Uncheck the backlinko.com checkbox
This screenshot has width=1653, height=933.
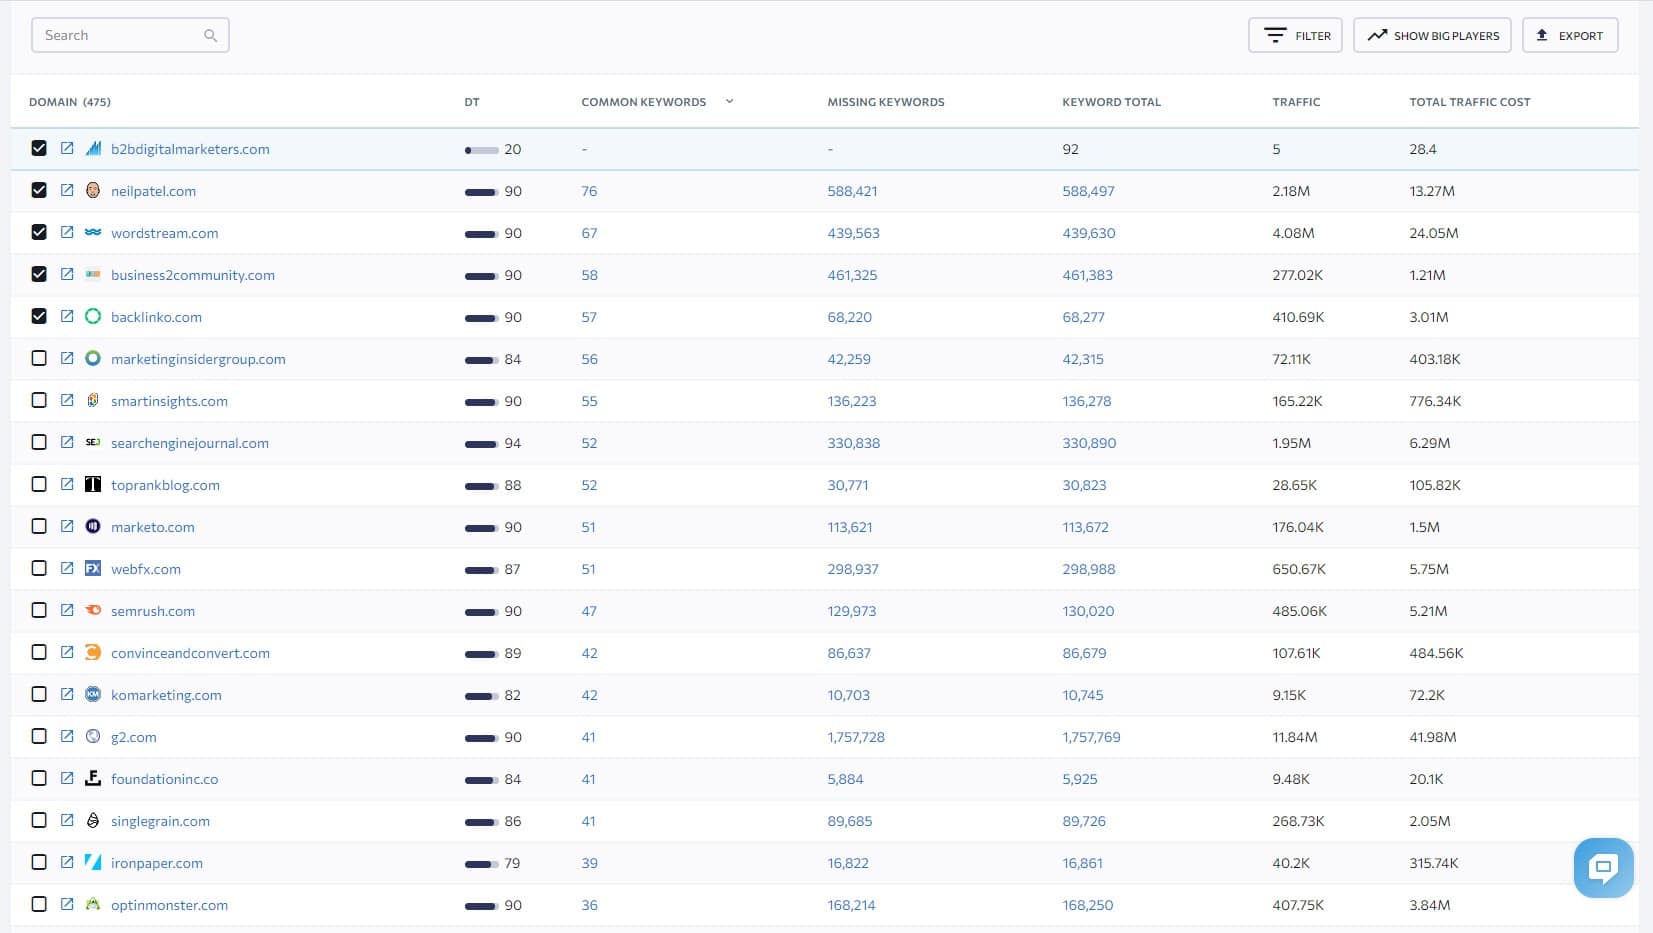click(x=39, y=316)
